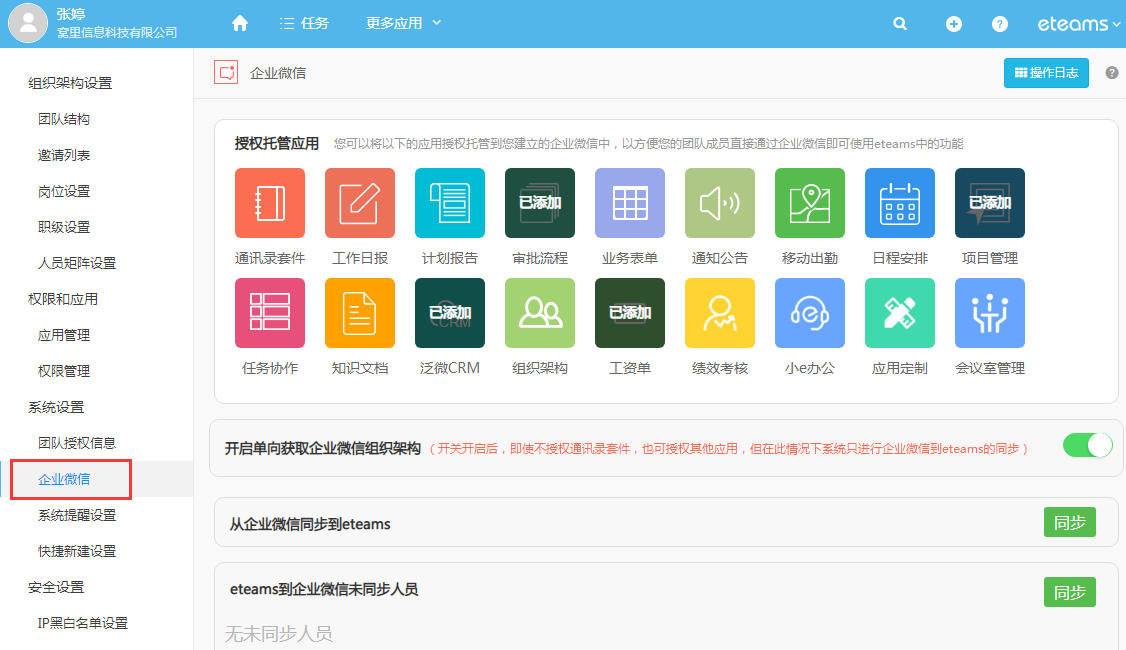Click the 系统设置 section heading
Image resolution: width=1126 pixels, height=650 pixels.
56,407
